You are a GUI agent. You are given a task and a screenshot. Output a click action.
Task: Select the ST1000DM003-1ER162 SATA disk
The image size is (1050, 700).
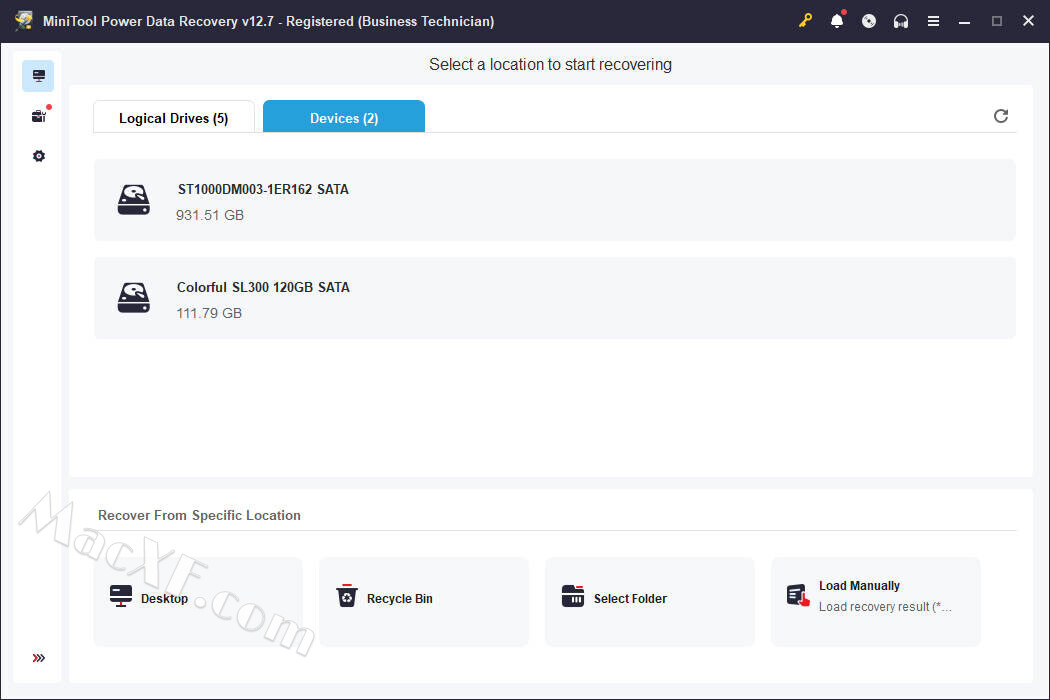[x=554, y=200]
